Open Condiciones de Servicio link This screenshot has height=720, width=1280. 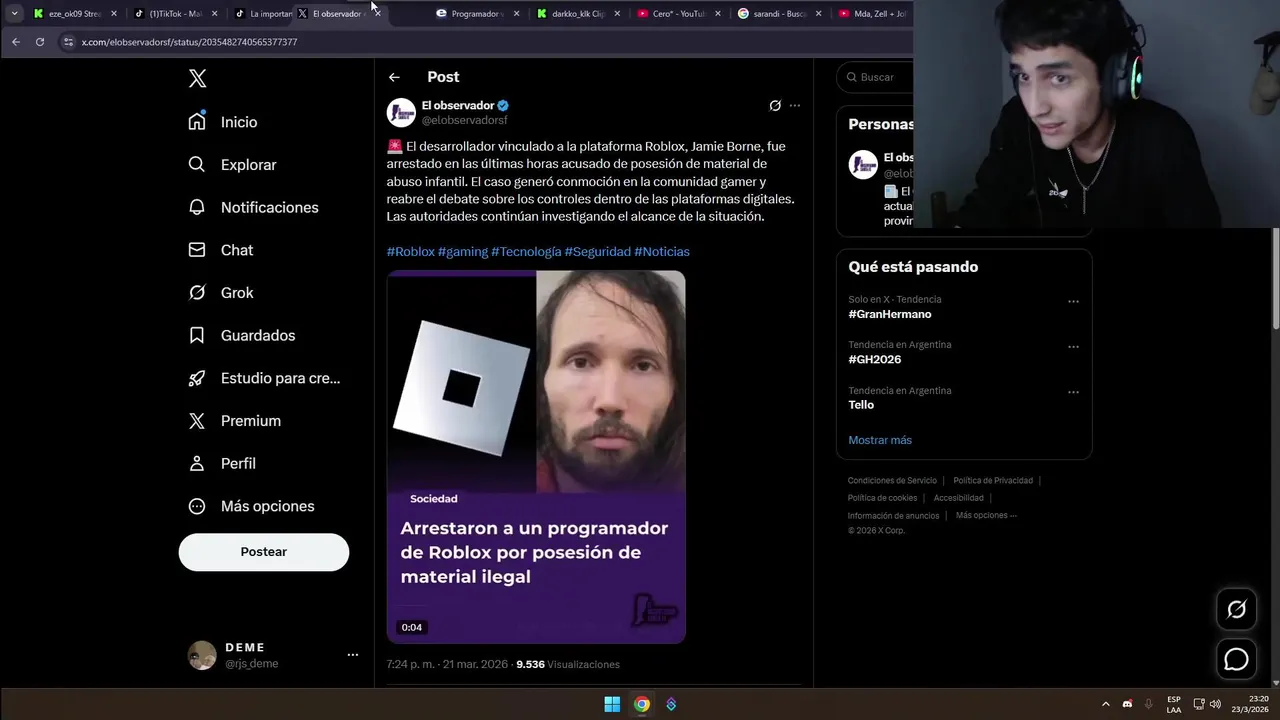coord(892,481)
